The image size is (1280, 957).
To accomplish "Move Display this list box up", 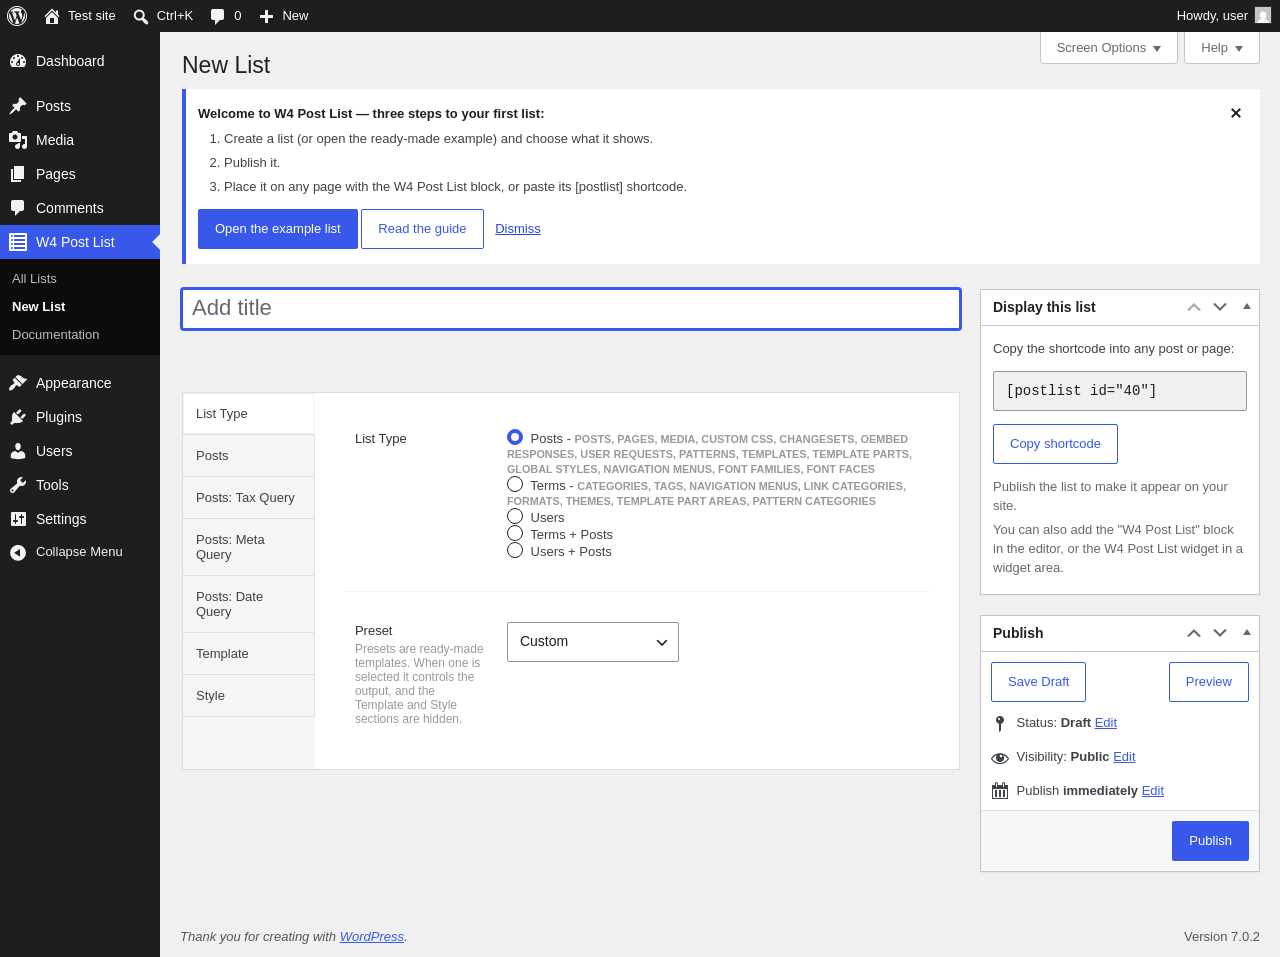I will click(x=1194, y=307).
